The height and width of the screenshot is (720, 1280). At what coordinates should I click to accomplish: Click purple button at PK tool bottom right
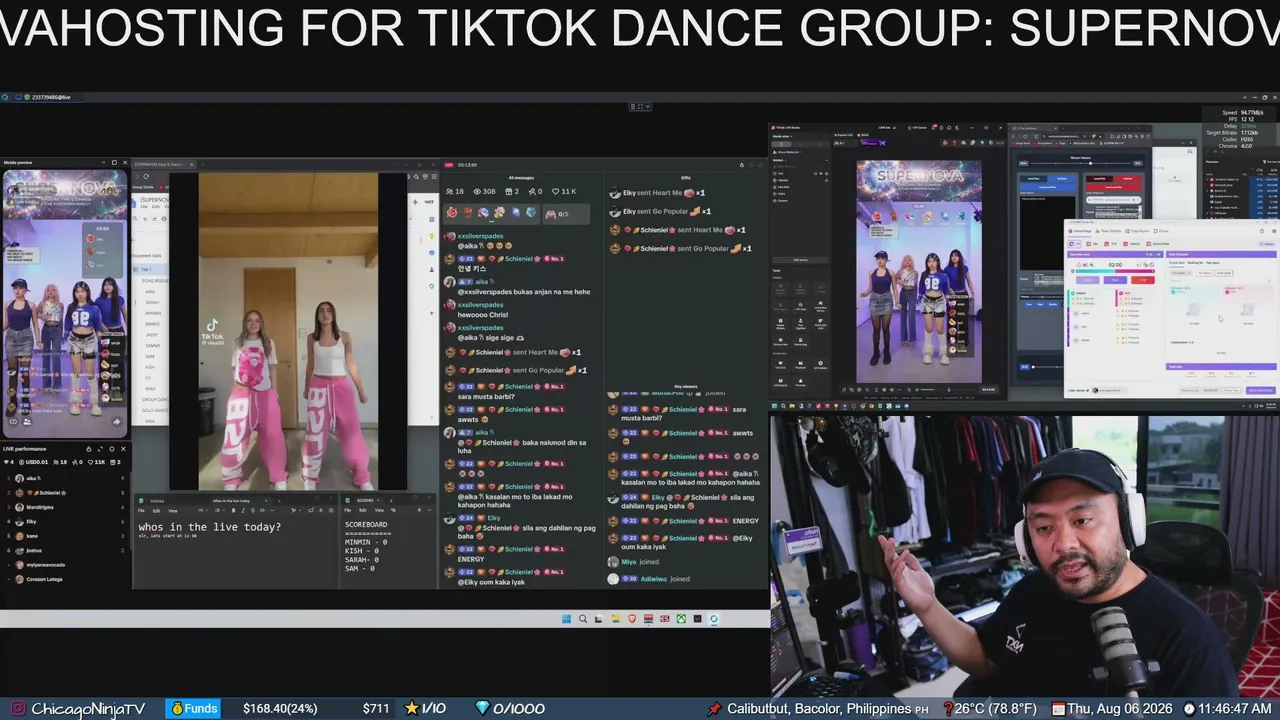[1261, 390]
